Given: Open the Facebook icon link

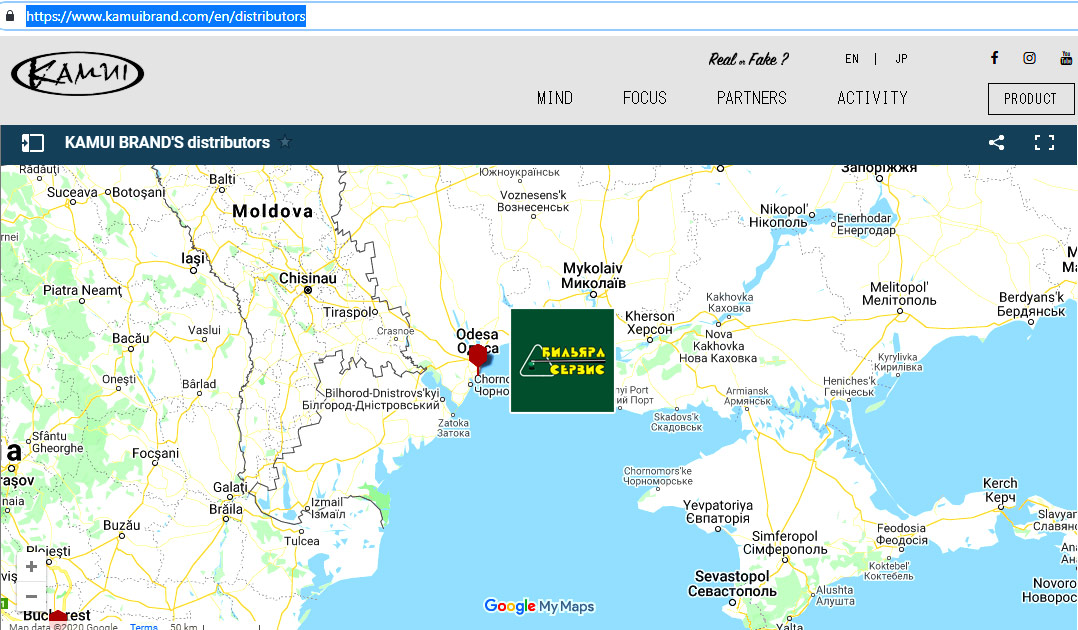Looking at the screenshot, I should [x=994, y=58].
